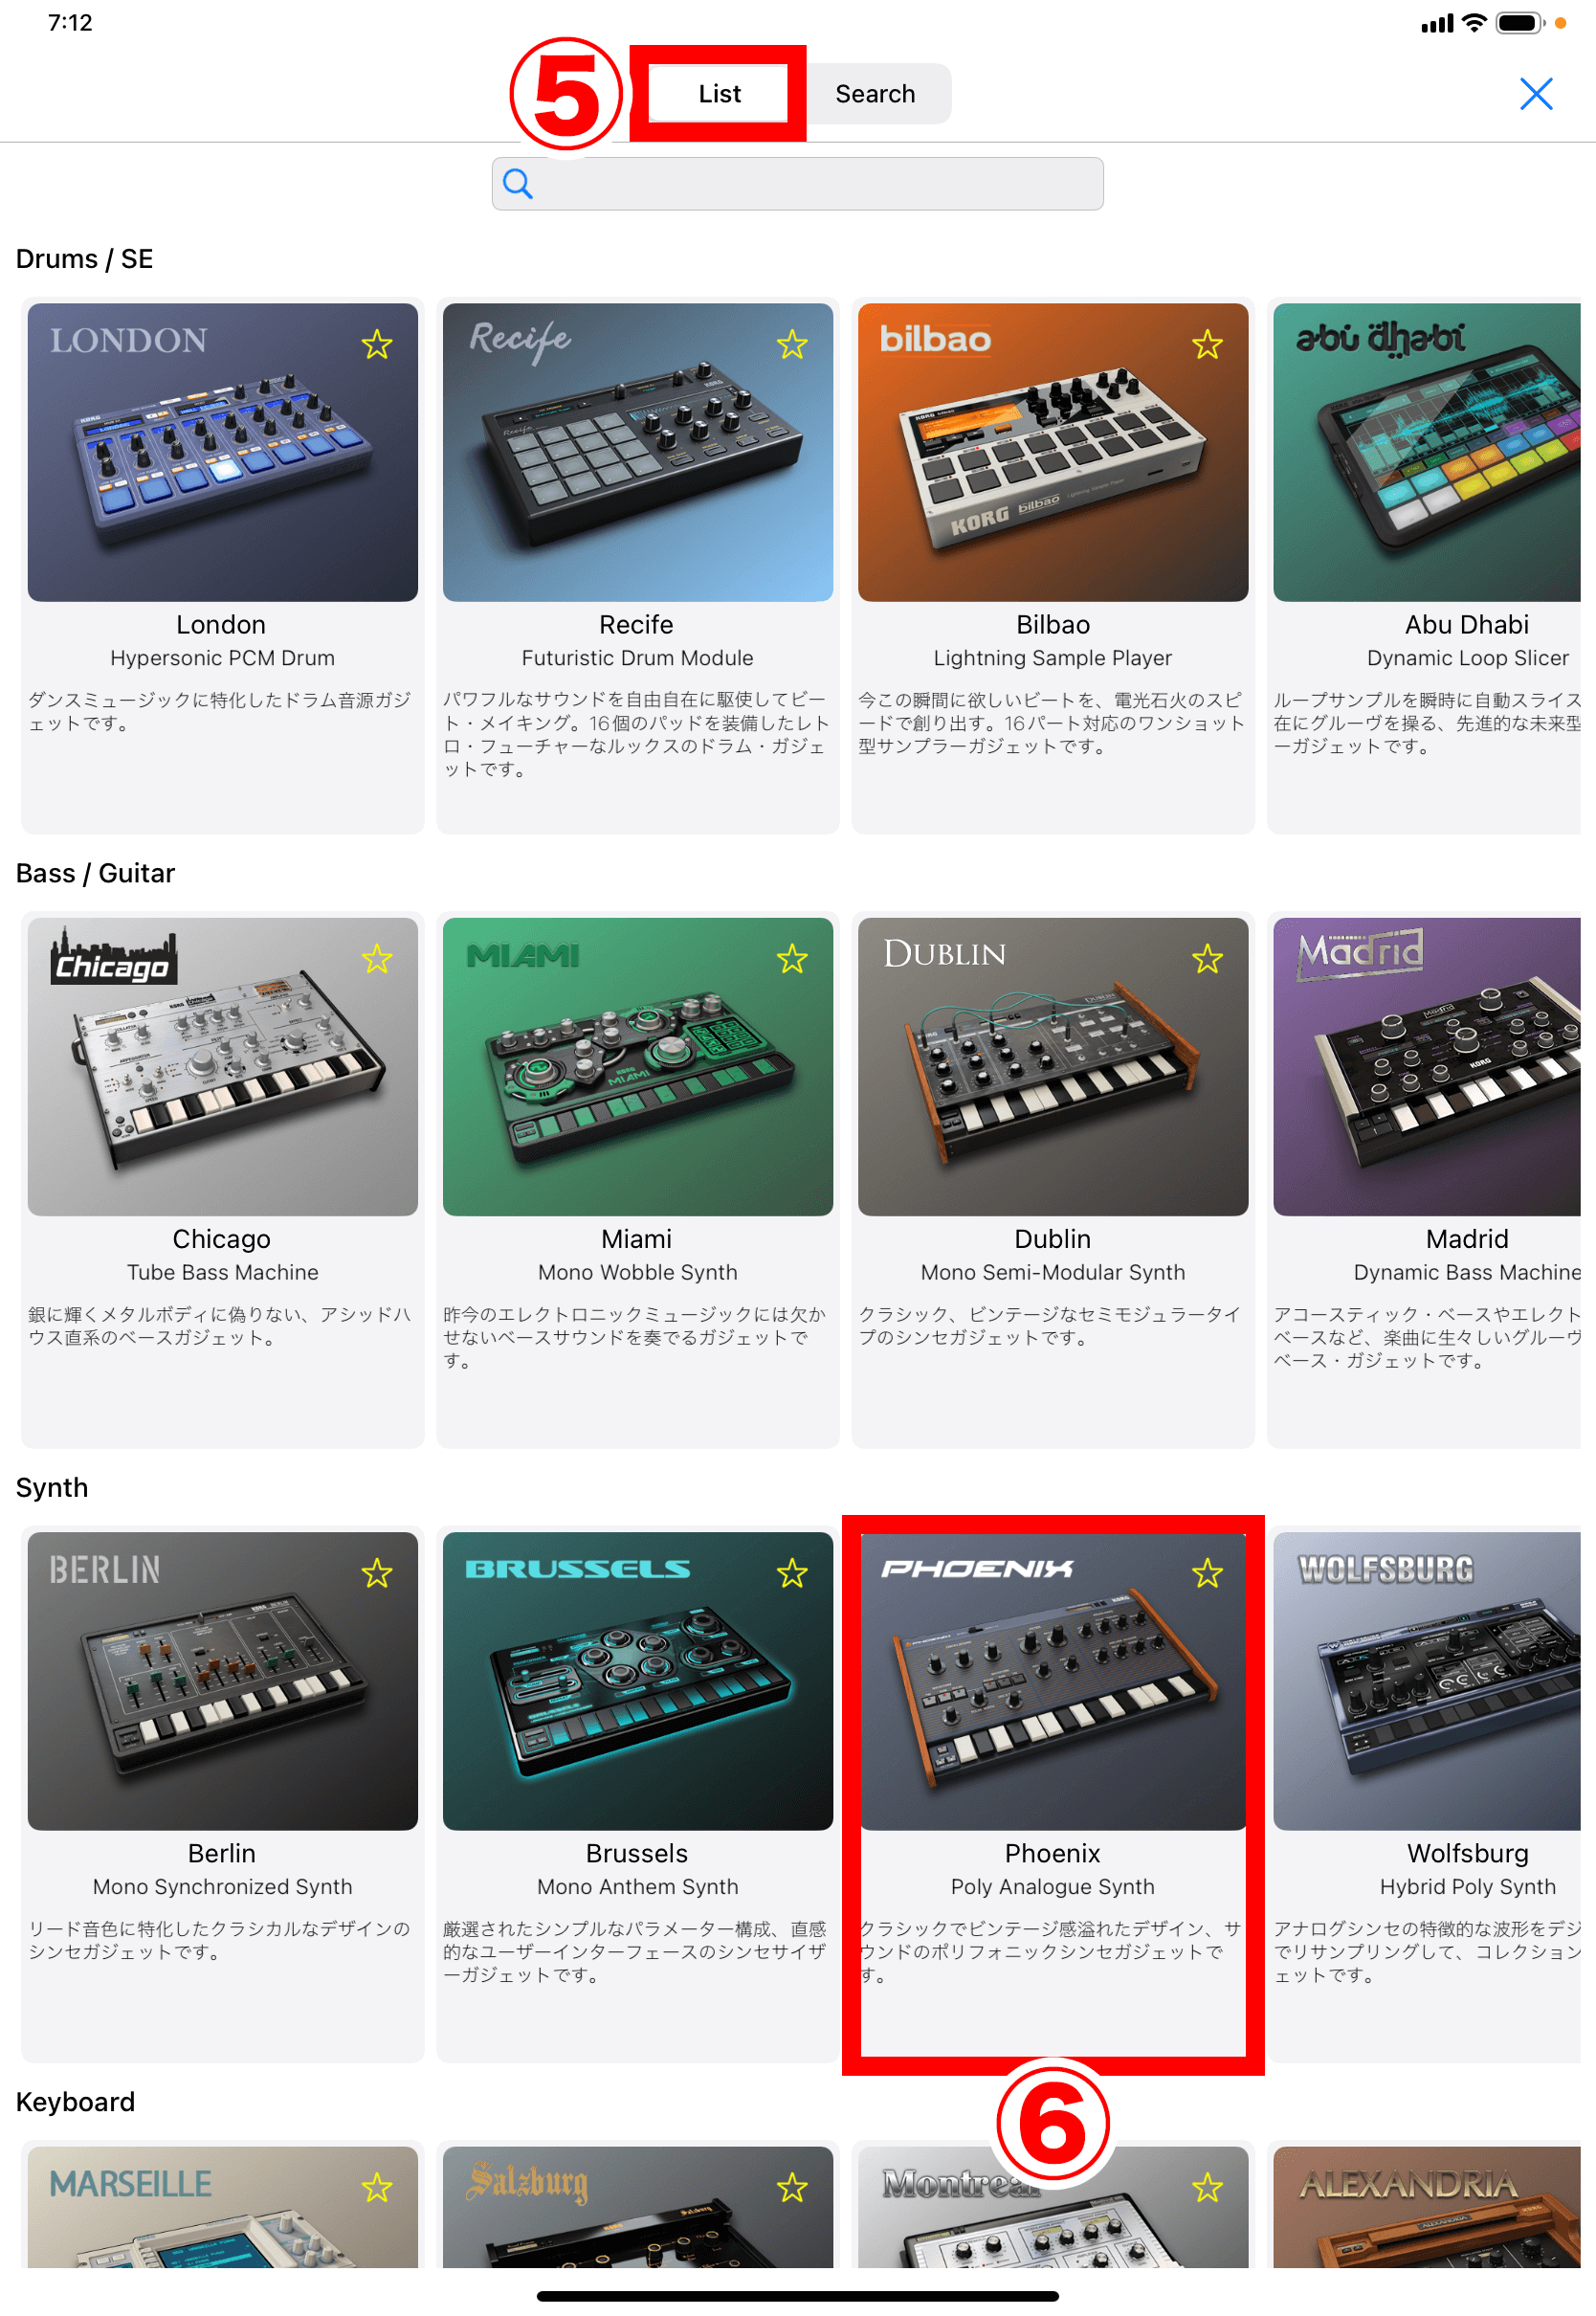Image resolution: width=1596 pixels, height=2316 pixels.
Task: Pick the Abu Dhabi loop slicer
Action: tap(1430, 566)
